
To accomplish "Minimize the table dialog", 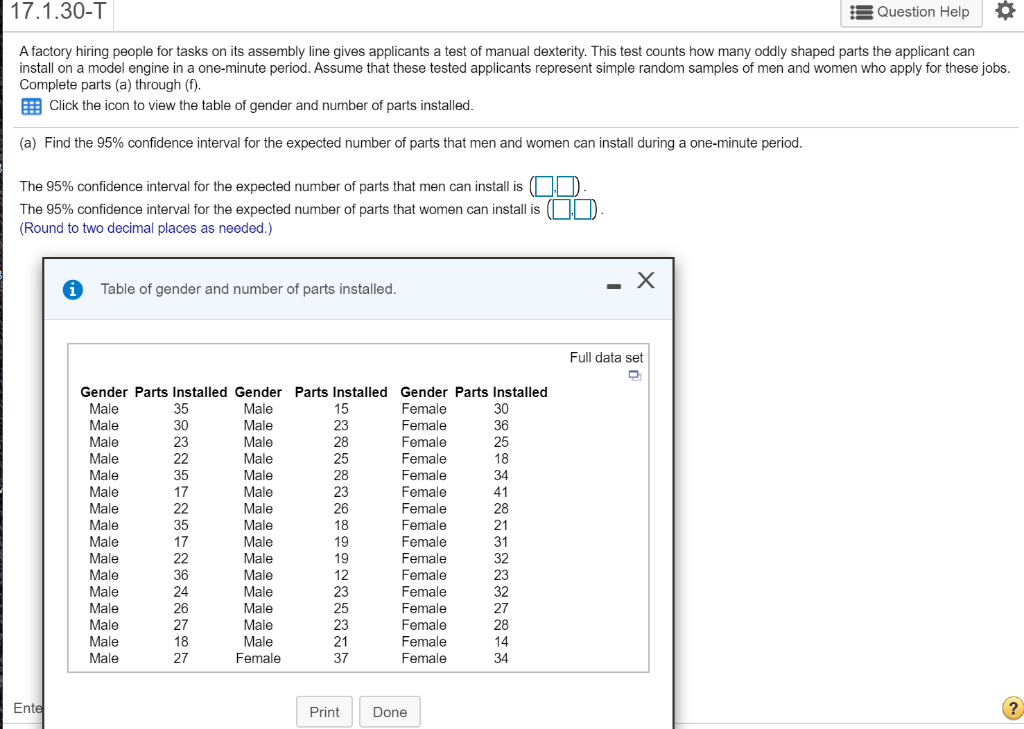I will pyautogui.click(x=613, y=286).
